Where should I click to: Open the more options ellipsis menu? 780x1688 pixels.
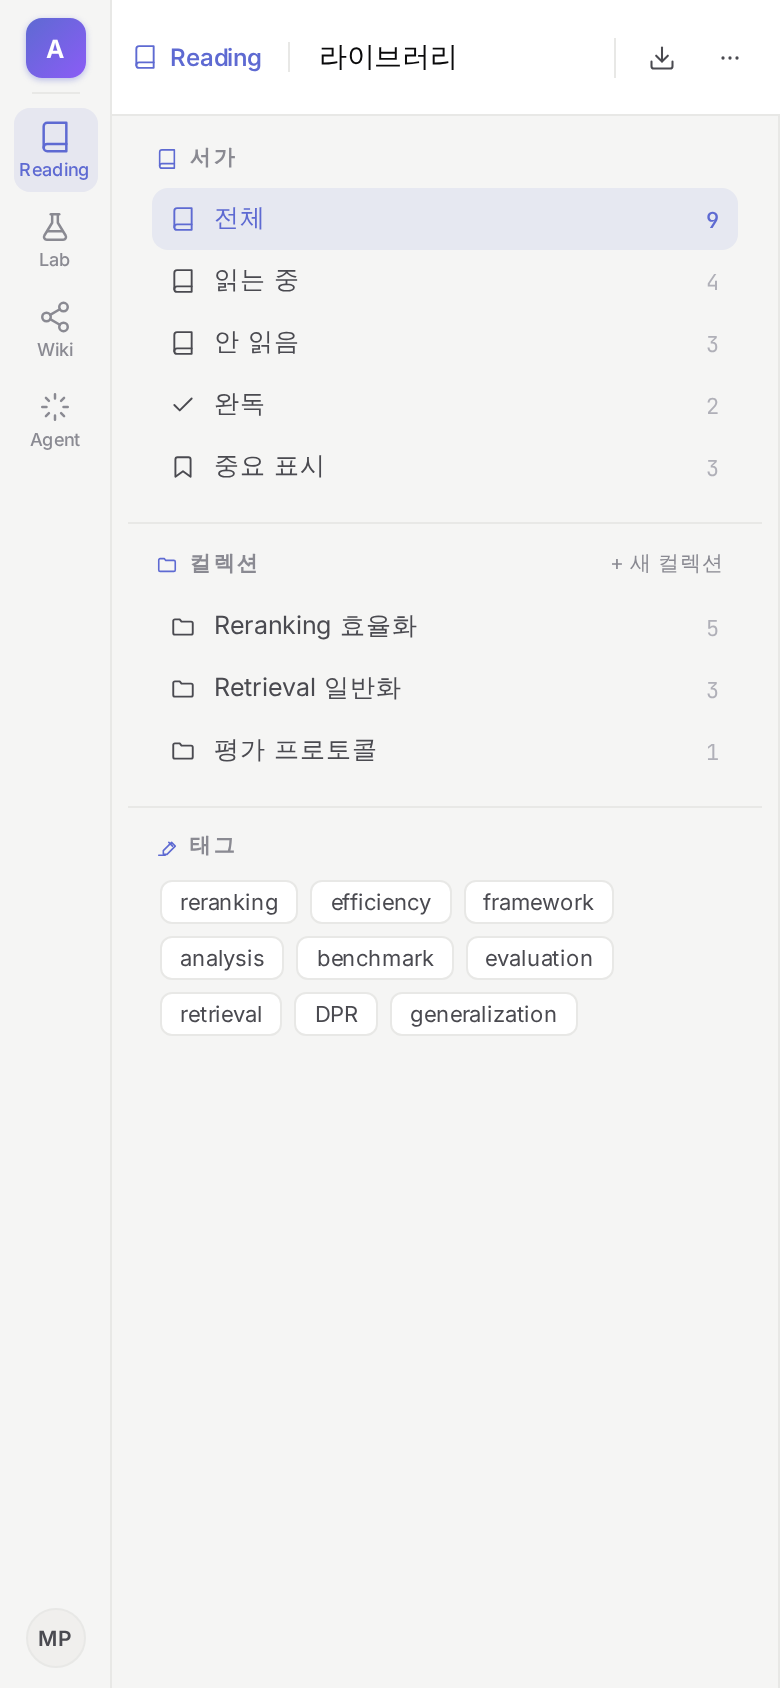(730, 58)
